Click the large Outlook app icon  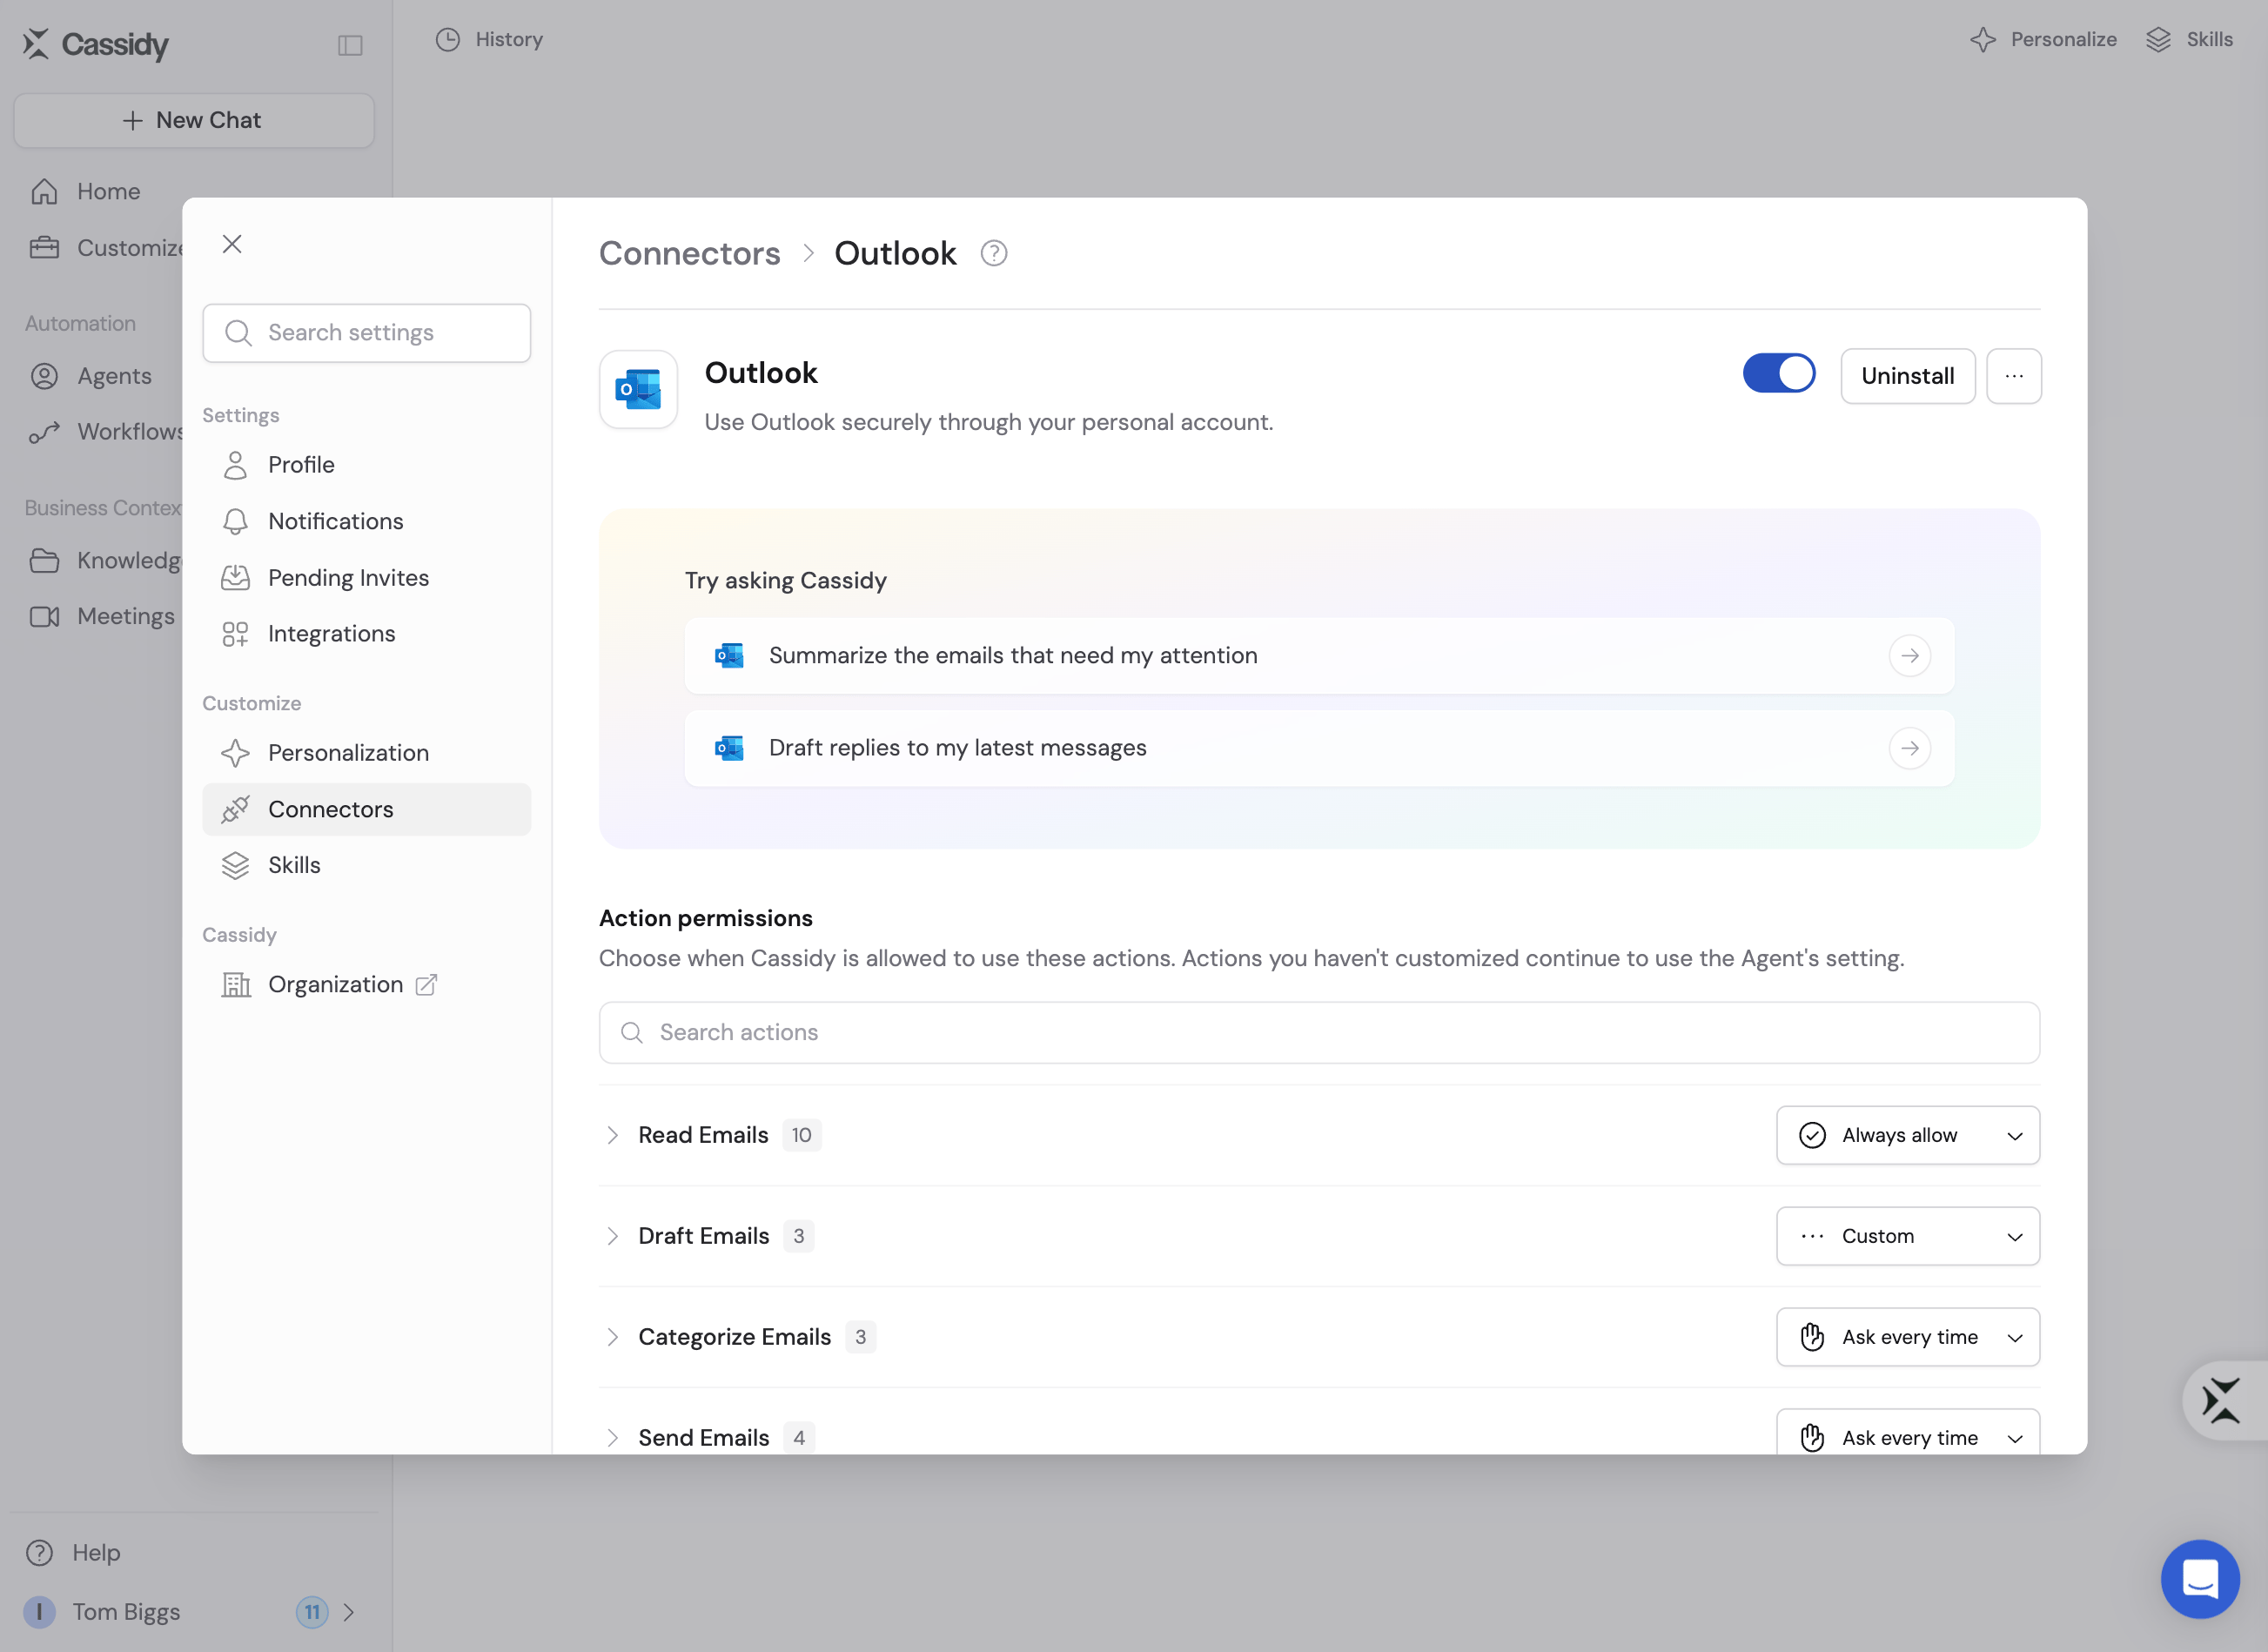[638, 389]
